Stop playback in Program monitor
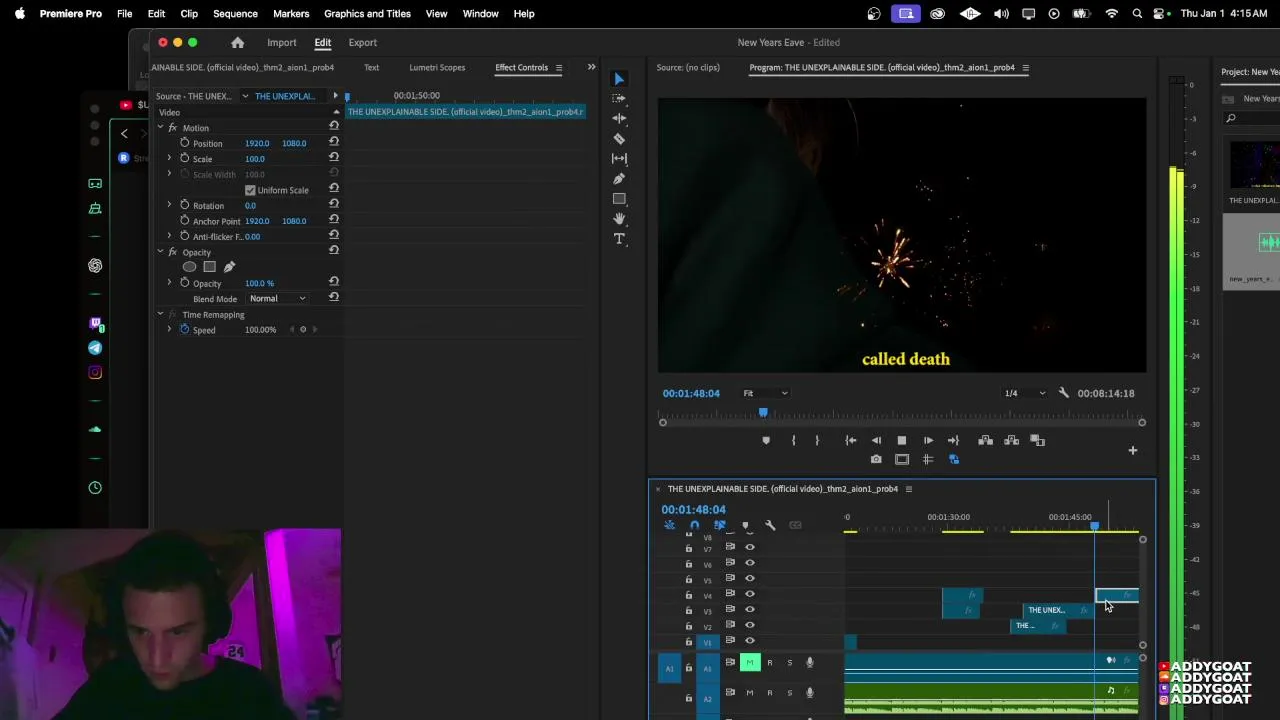Screen dimensions: 1280x720 tap(901, 440)
